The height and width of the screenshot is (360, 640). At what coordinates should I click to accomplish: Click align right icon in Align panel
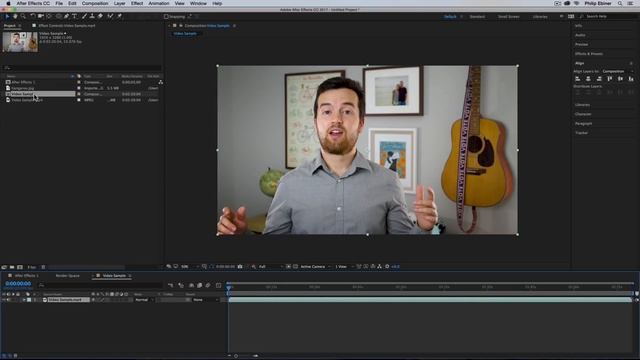coord(599,78)
